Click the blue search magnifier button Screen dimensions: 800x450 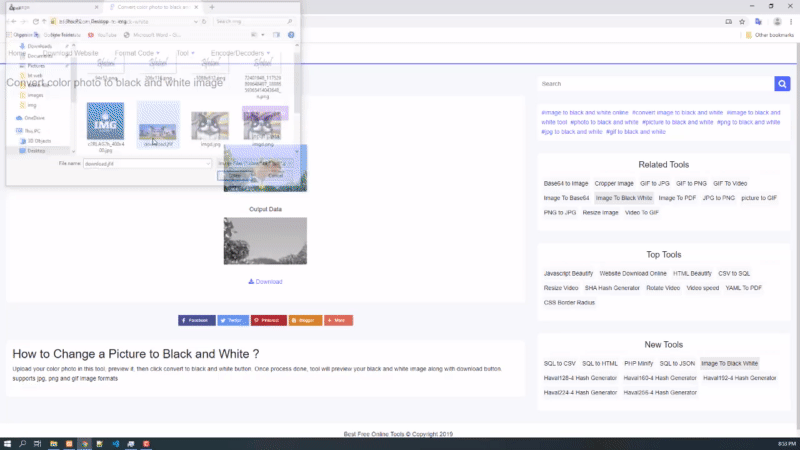[x=782, y=84]
